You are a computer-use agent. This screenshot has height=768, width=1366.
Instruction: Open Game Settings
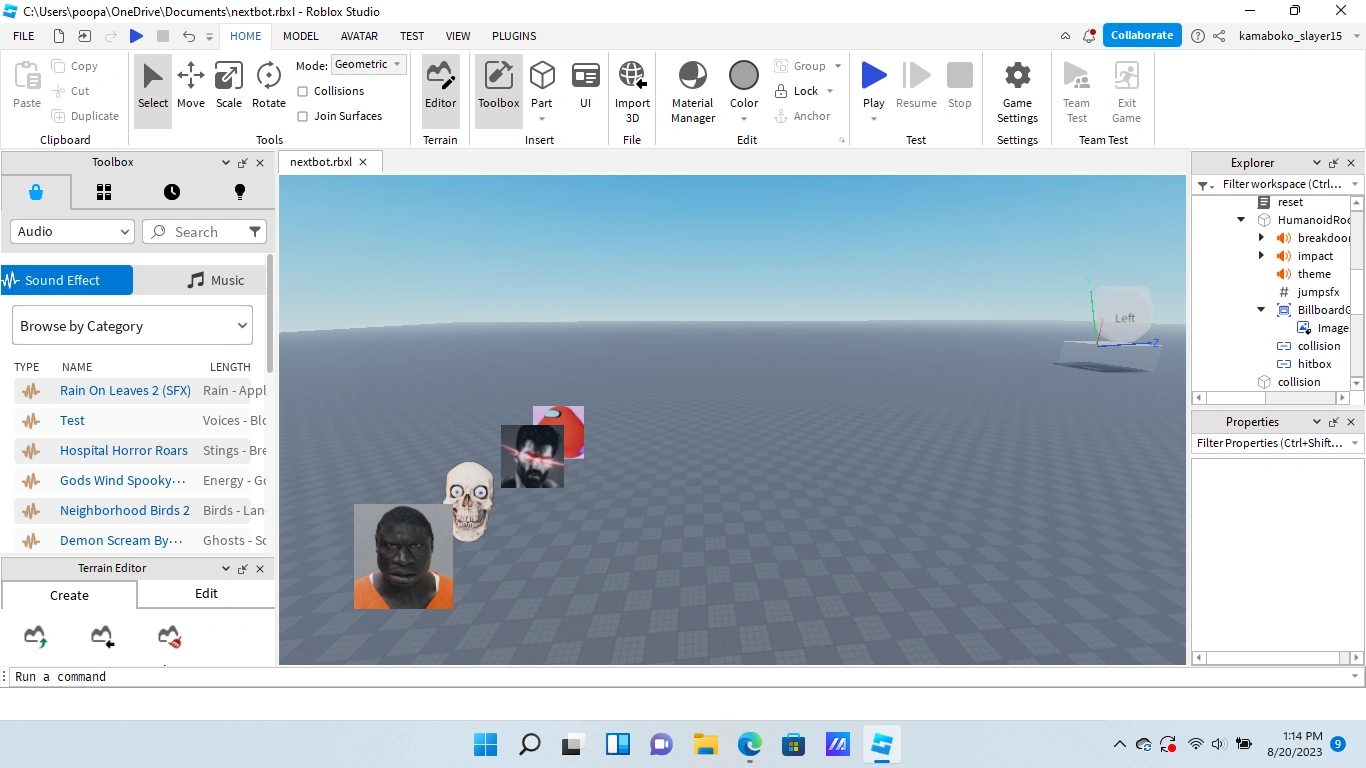1017,85
